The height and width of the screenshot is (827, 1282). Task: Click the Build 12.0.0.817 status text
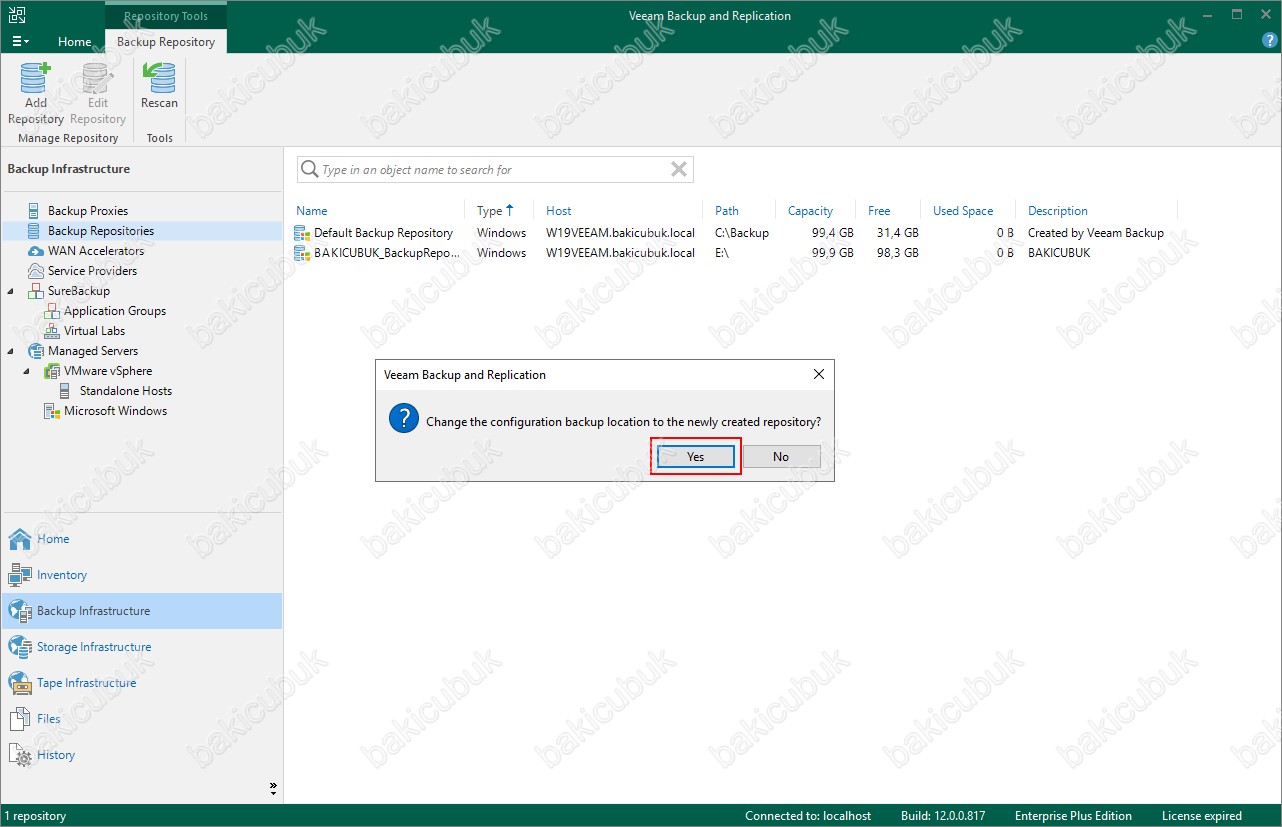coord(943,816)
